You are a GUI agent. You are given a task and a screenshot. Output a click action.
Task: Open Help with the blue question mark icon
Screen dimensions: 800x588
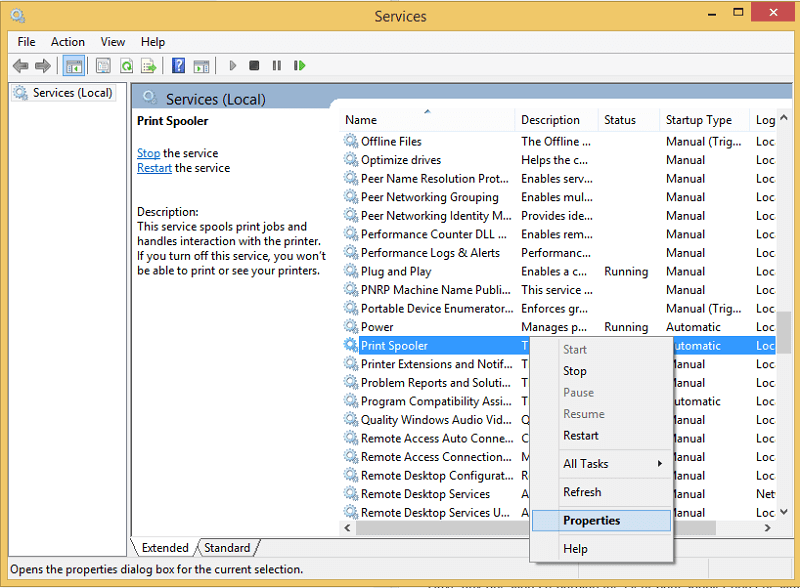click(179, 65)
